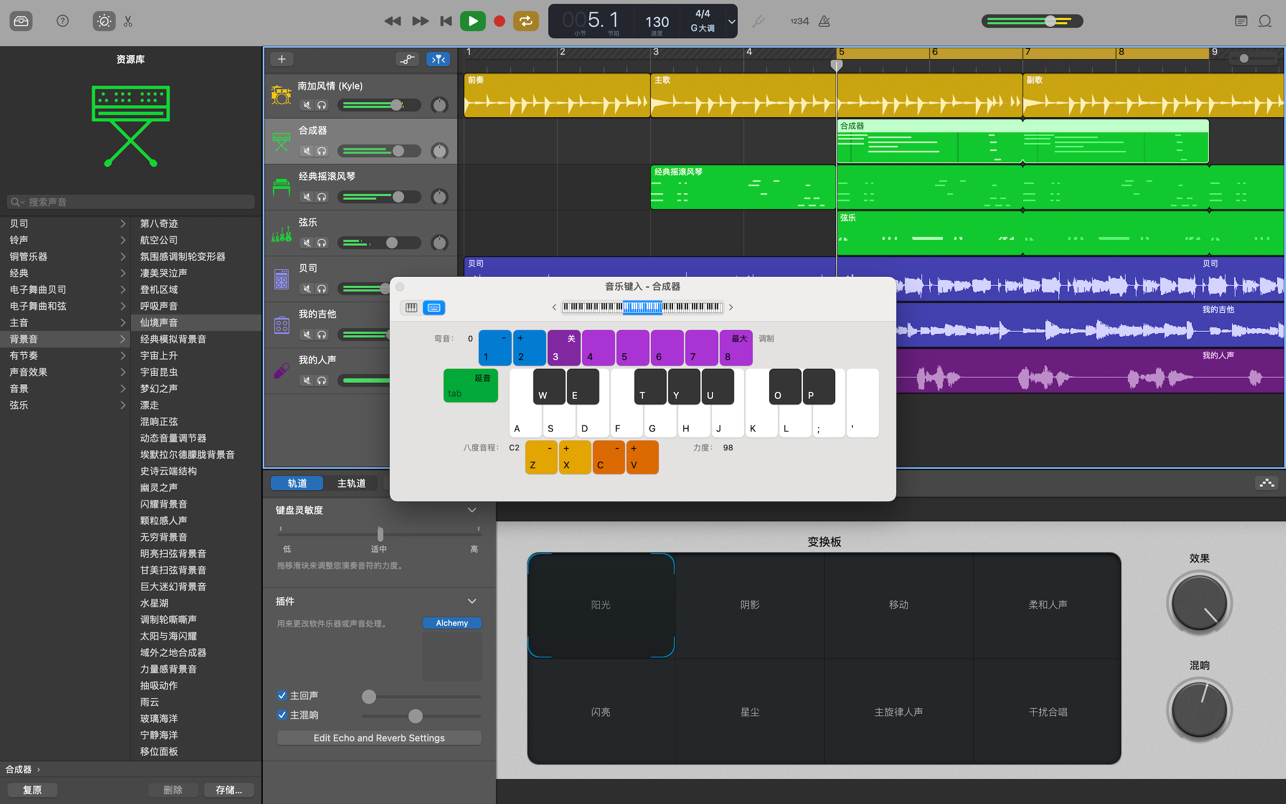Click the 搜索声音 search field
This screenshot has width=1286, height=804.
point(130,202)
